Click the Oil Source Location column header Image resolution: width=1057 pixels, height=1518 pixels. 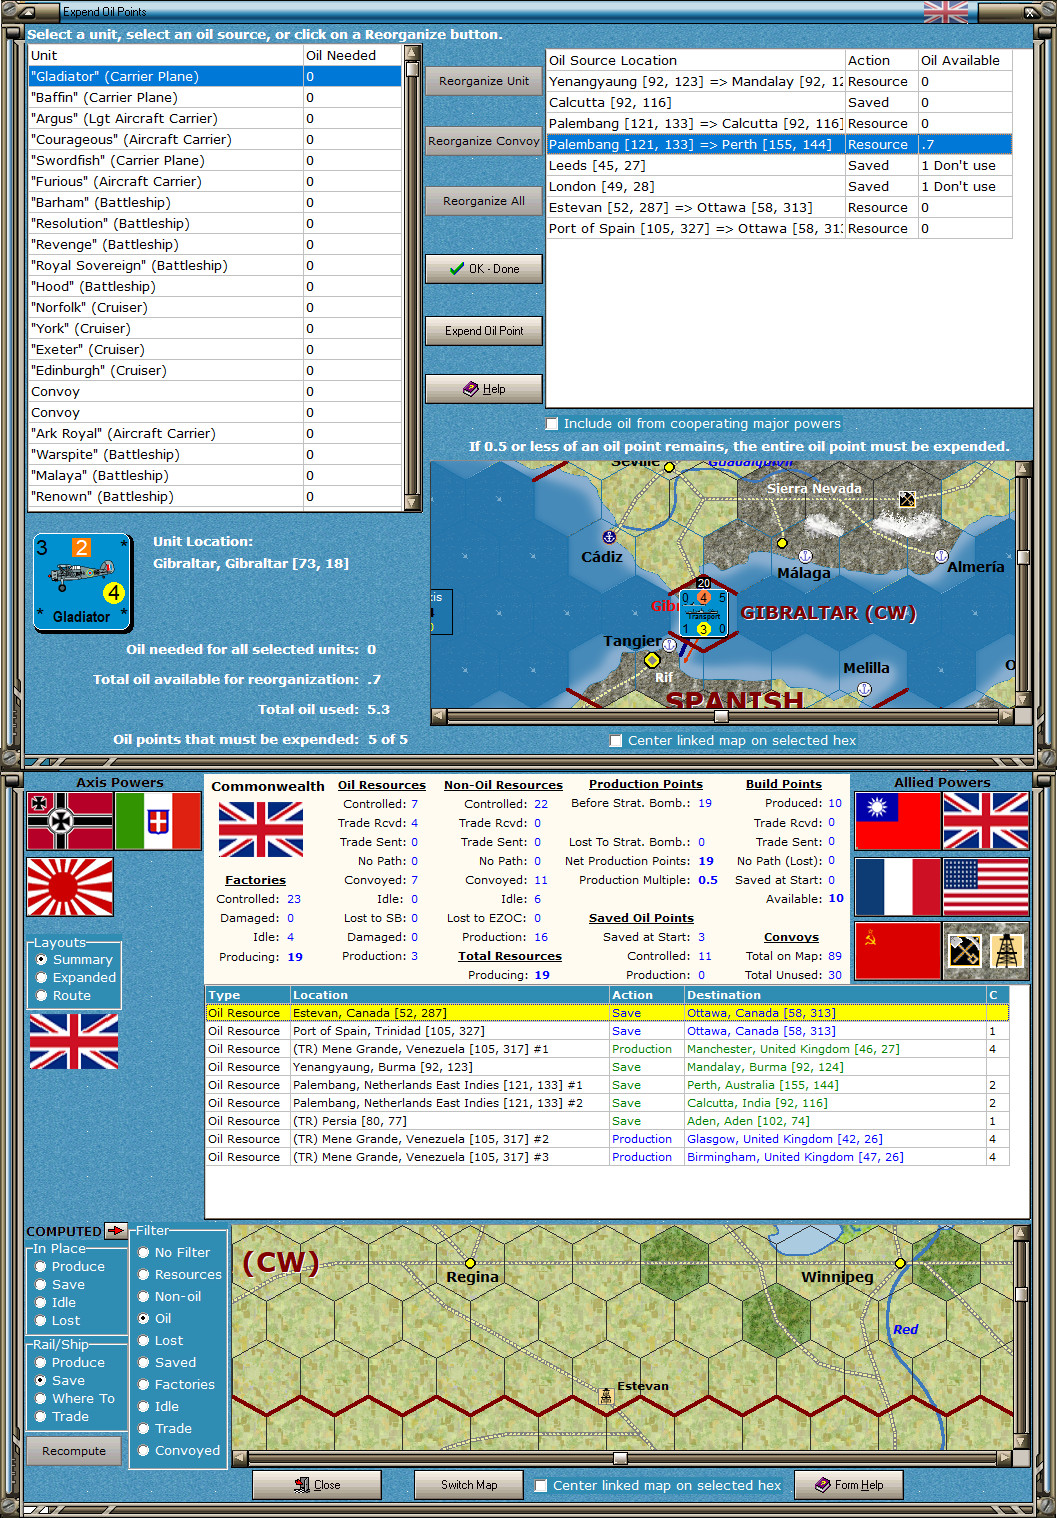695,61
